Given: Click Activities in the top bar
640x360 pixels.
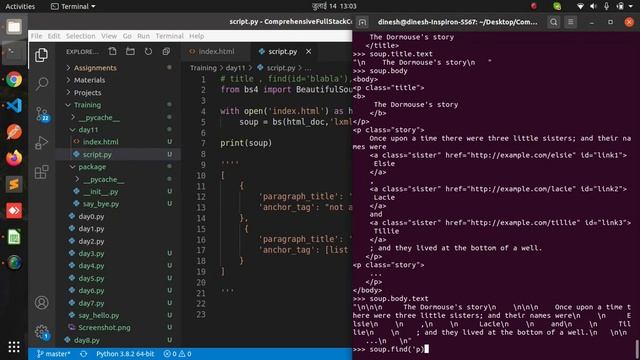Looking at the screenshot, I should (x=20, y=6).
